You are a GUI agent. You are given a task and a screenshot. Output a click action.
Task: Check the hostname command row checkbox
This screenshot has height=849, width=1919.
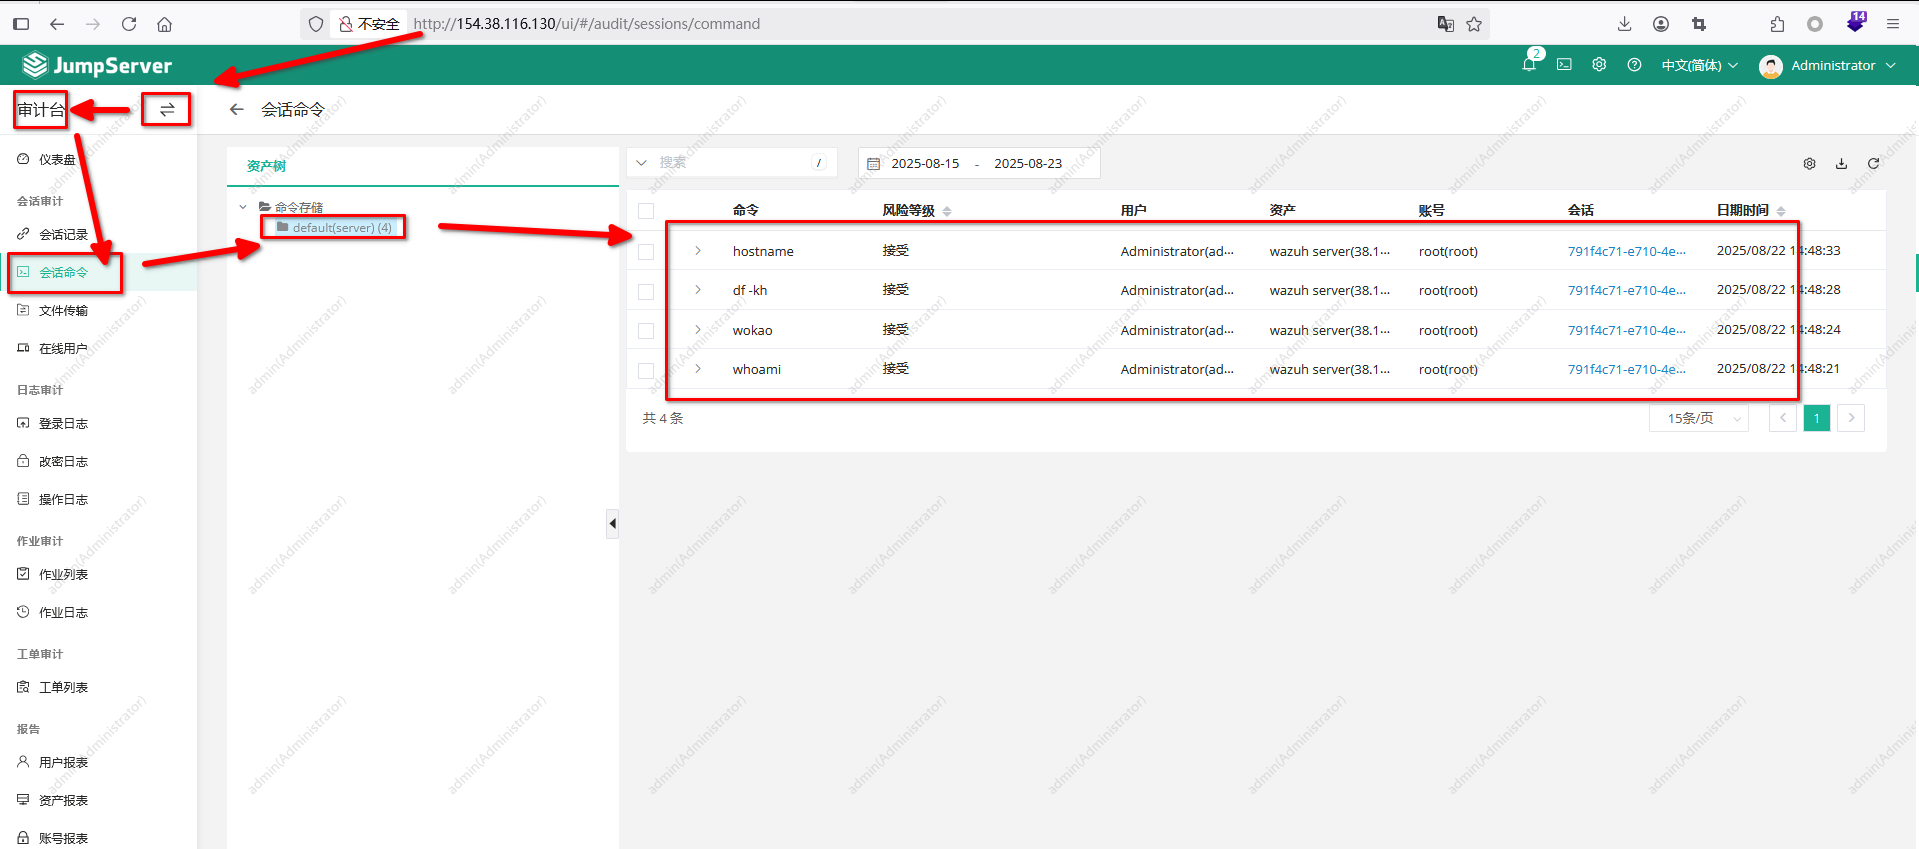tap(646, 252)
